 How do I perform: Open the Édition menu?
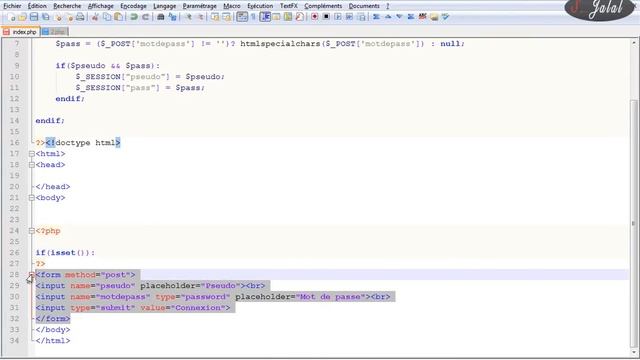tap(37, 6)
